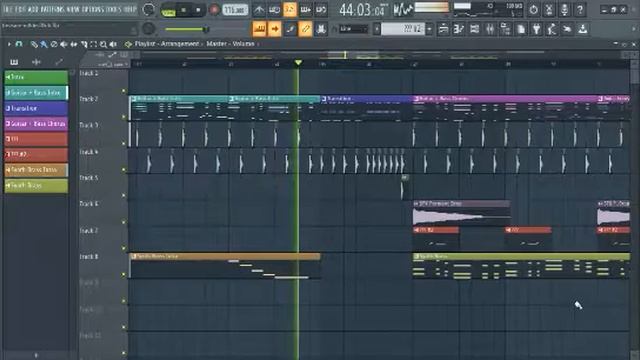Choose the select tool in playlist toolbar

pos(93,44)
